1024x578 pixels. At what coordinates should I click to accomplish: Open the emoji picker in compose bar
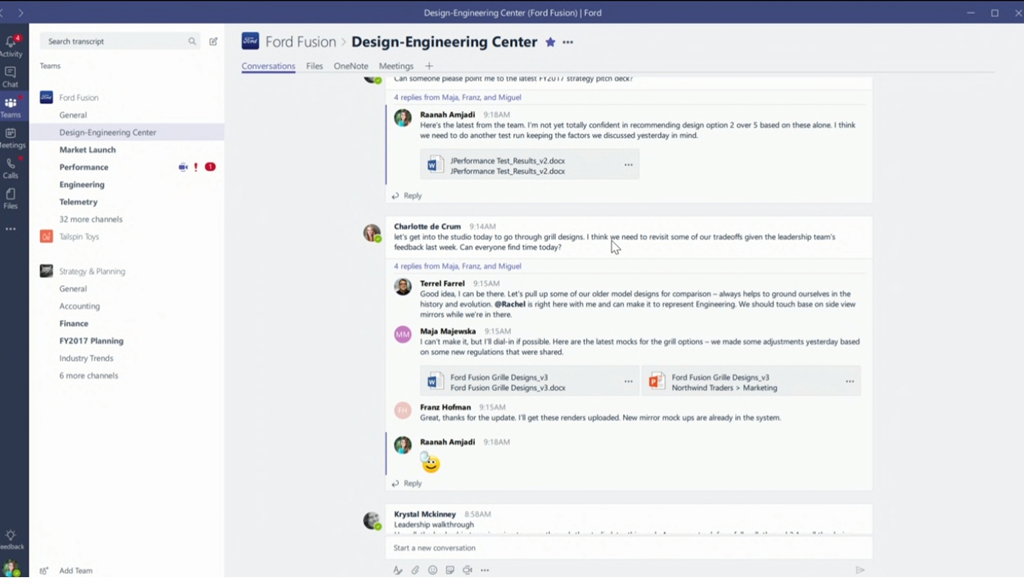433,570
